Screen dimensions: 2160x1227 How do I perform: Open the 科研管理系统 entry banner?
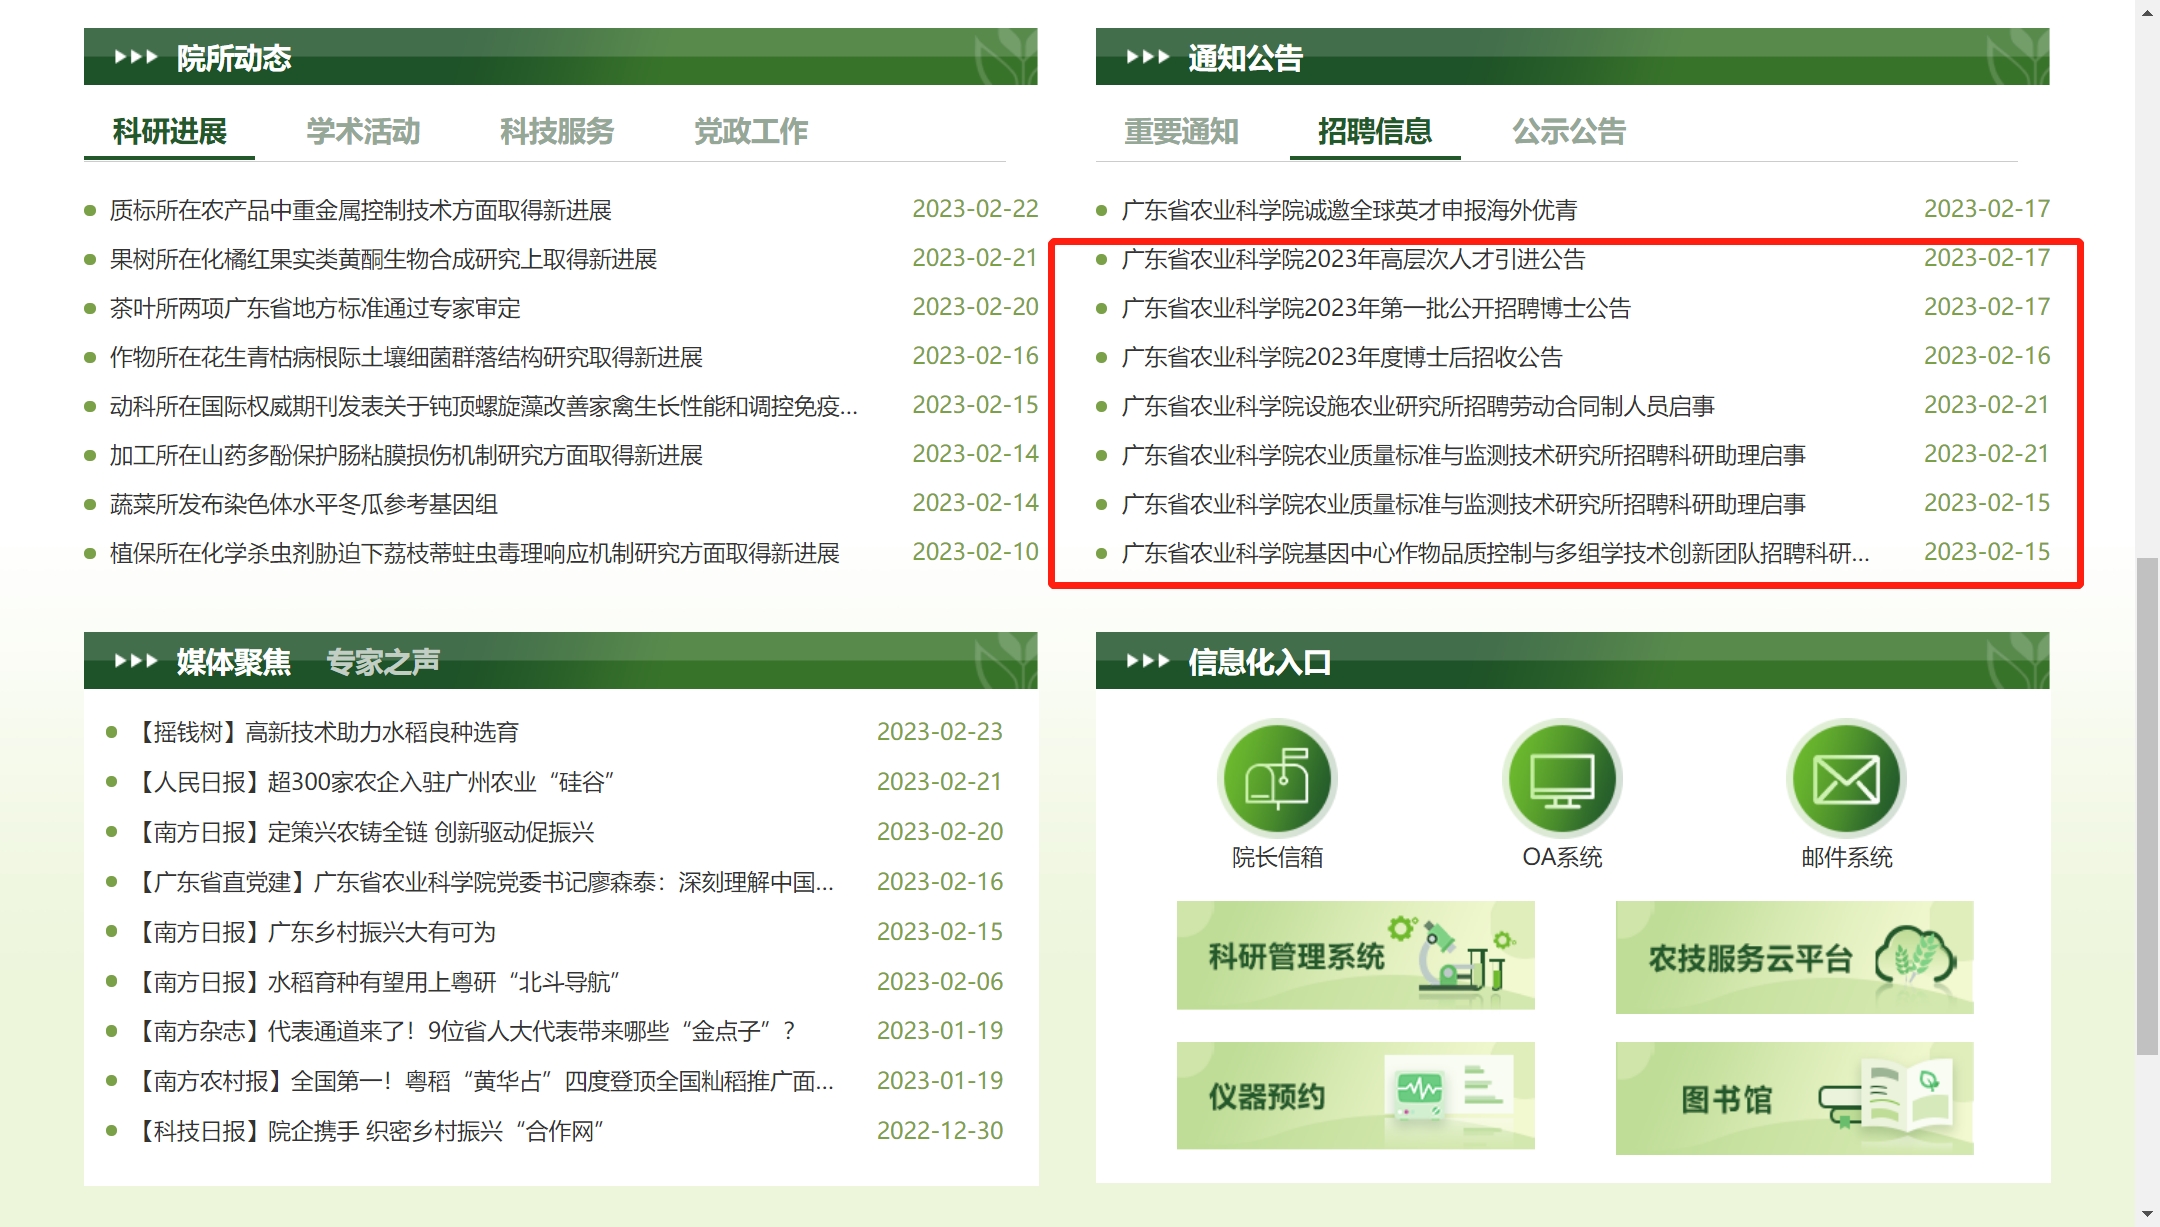point(1355,957)
